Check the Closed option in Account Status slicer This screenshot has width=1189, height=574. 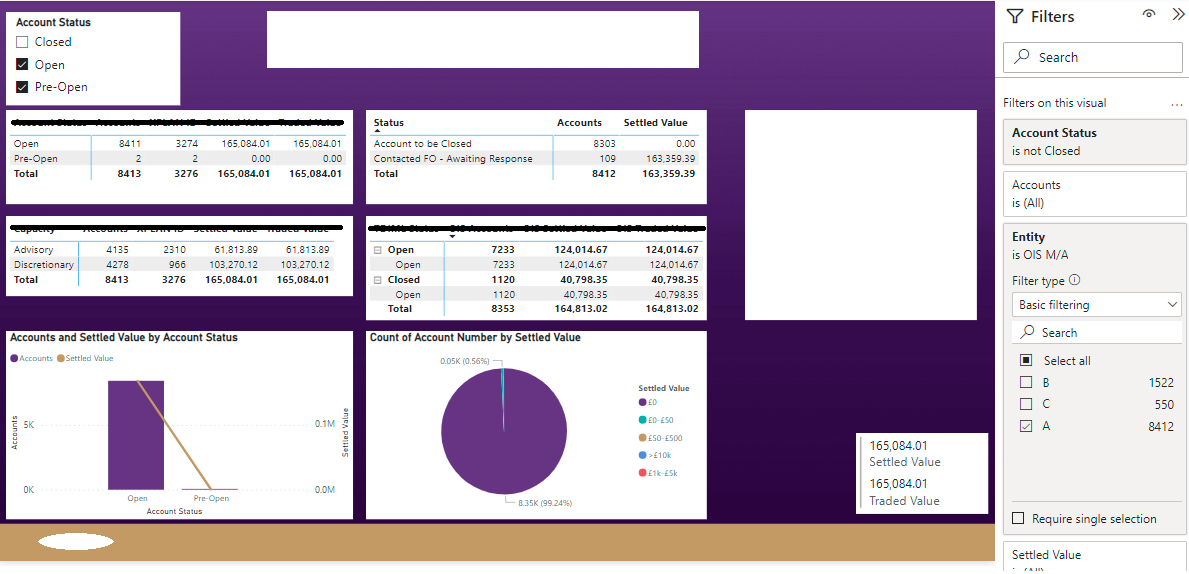(22, 42)
